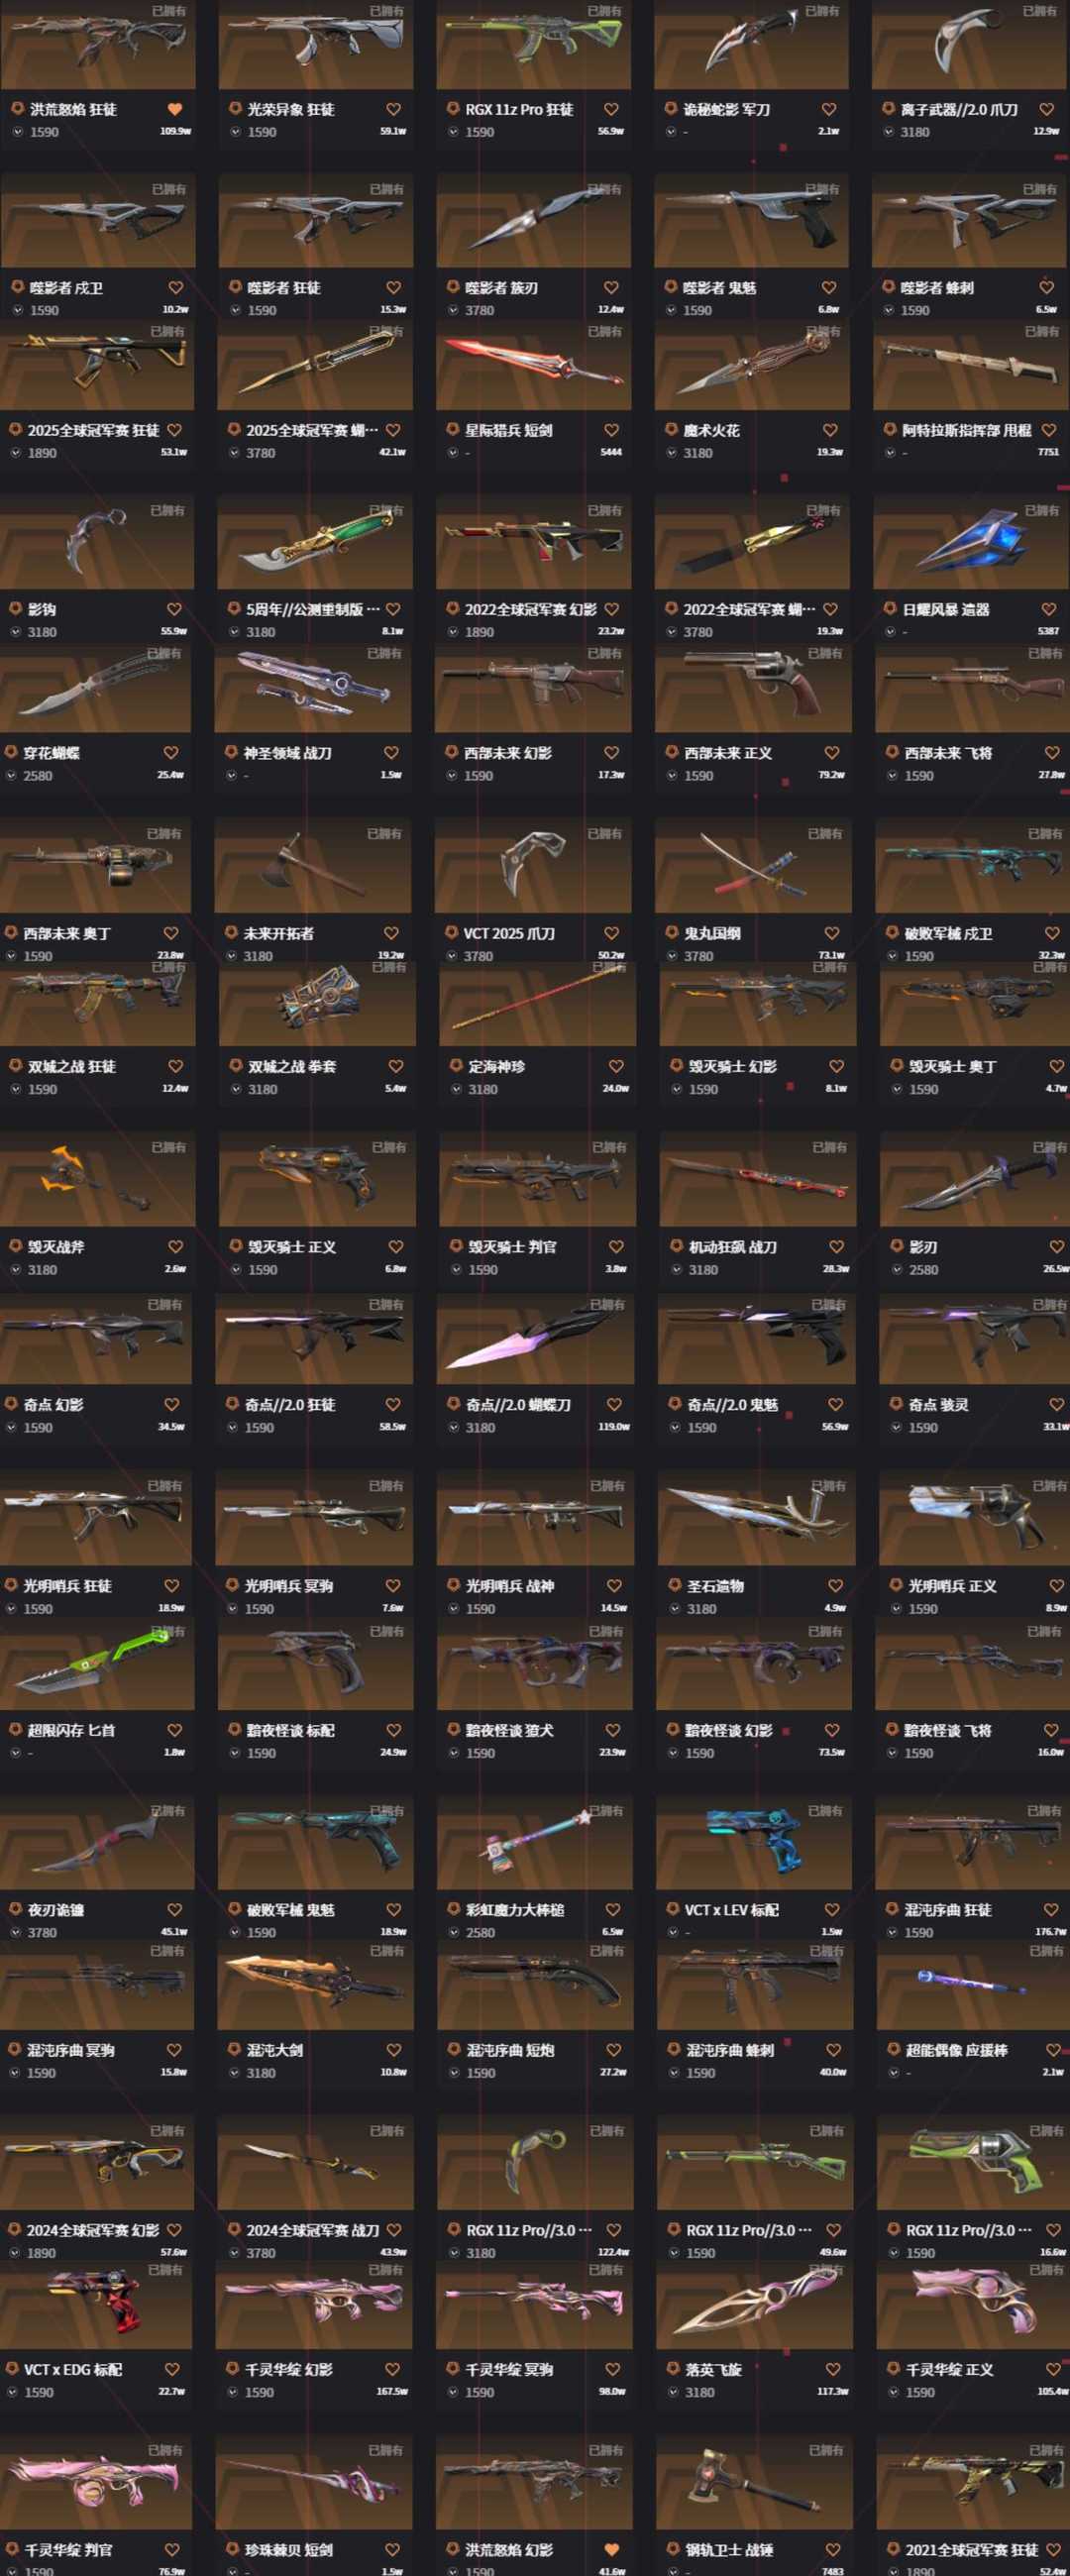This screenshot has height=2576, width=1070.
Task: Click the 已拥有 badge on 日耀风暴 遗器
Action: tap(1041, 510)
